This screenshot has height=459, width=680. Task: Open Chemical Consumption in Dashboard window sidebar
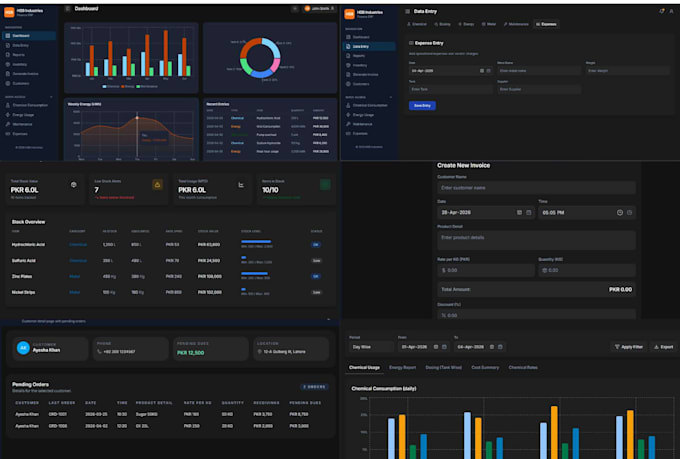pyautogui.click(x=29, y=105)
